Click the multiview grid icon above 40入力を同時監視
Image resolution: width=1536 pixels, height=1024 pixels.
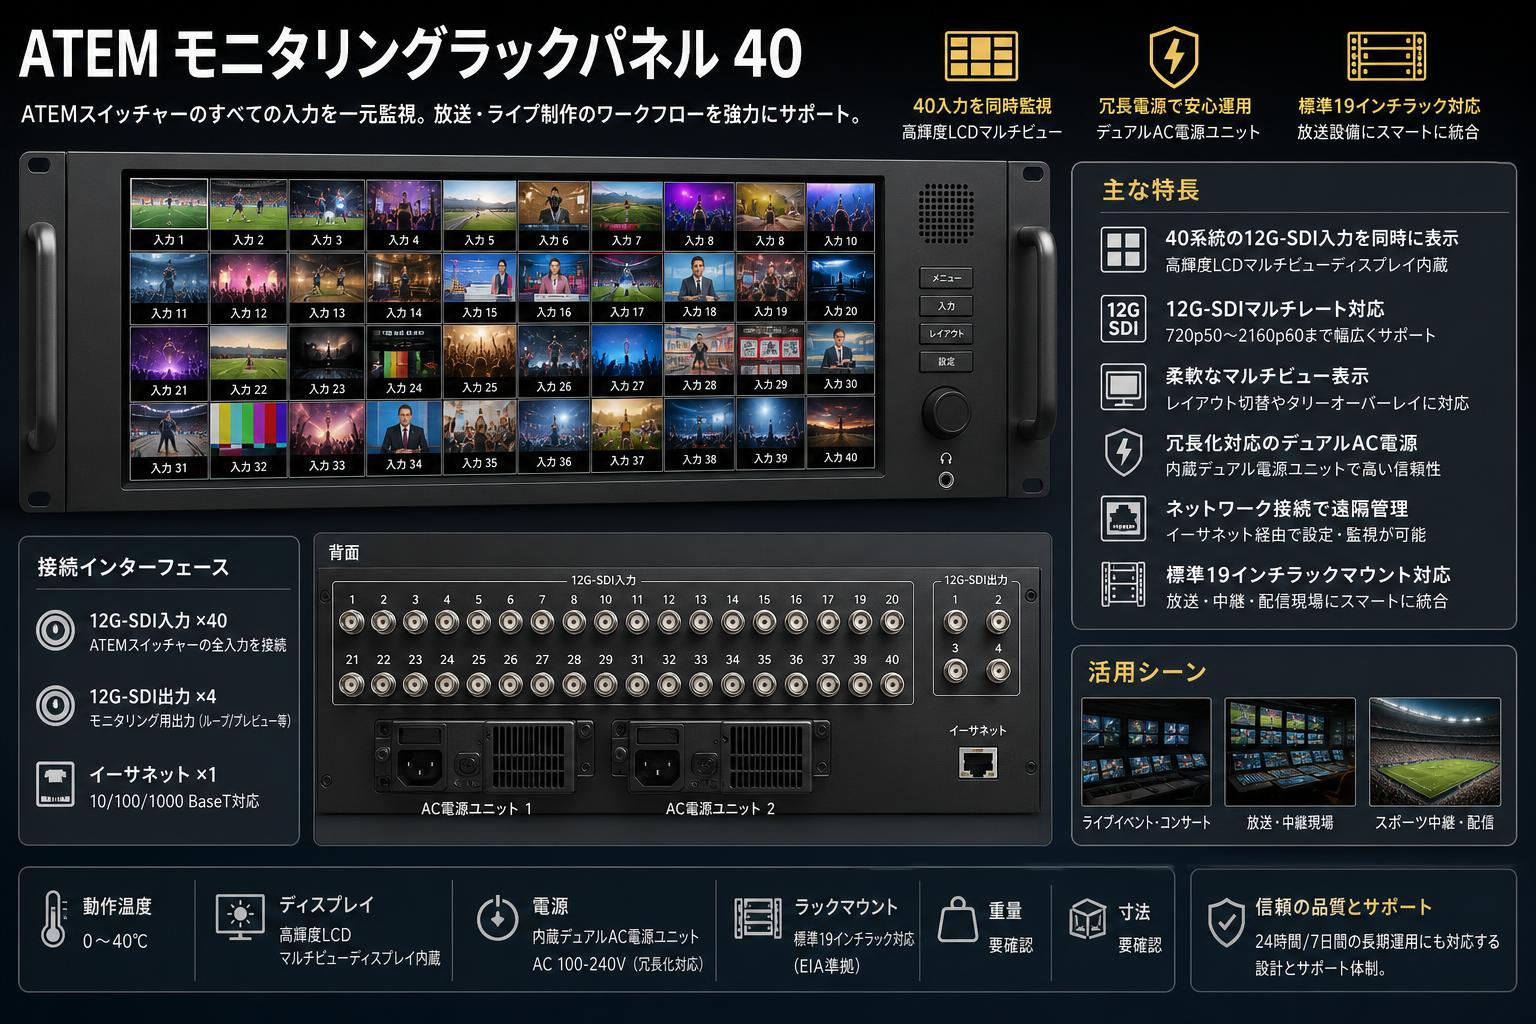pos(981,56)
